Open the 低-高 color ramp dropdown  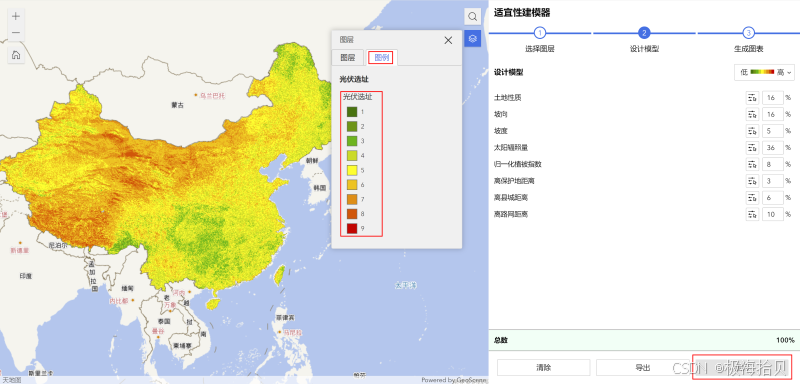click(764, 72)
